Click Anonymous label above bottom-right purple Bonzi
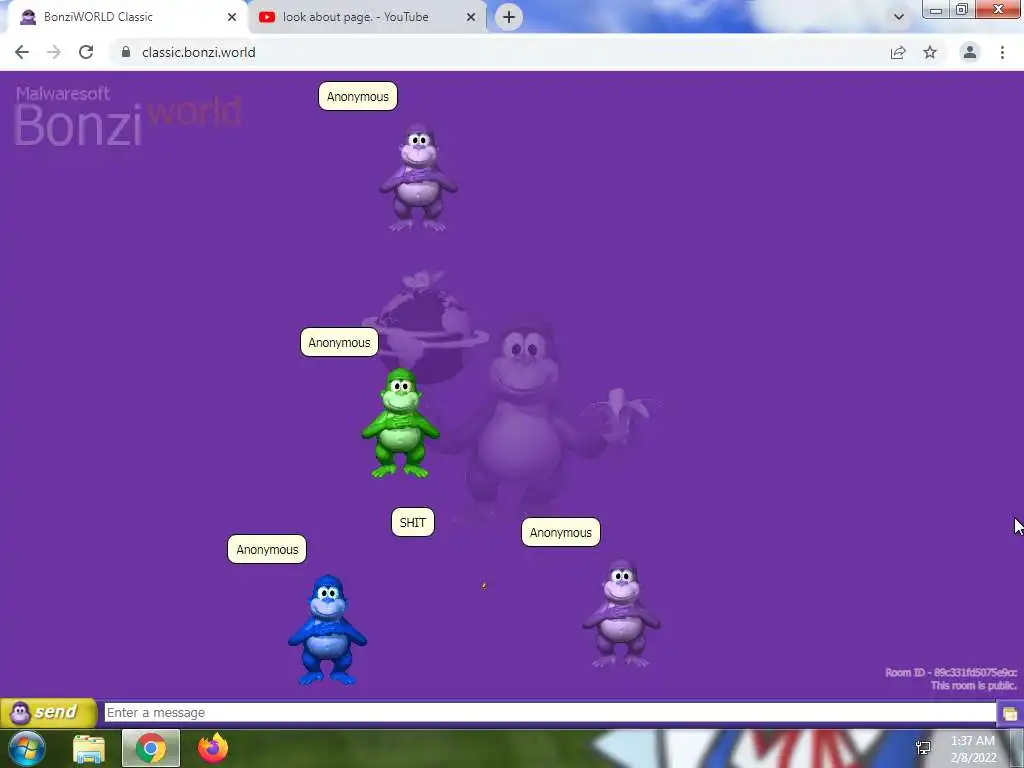The image size is (1024, 768). 560,532
